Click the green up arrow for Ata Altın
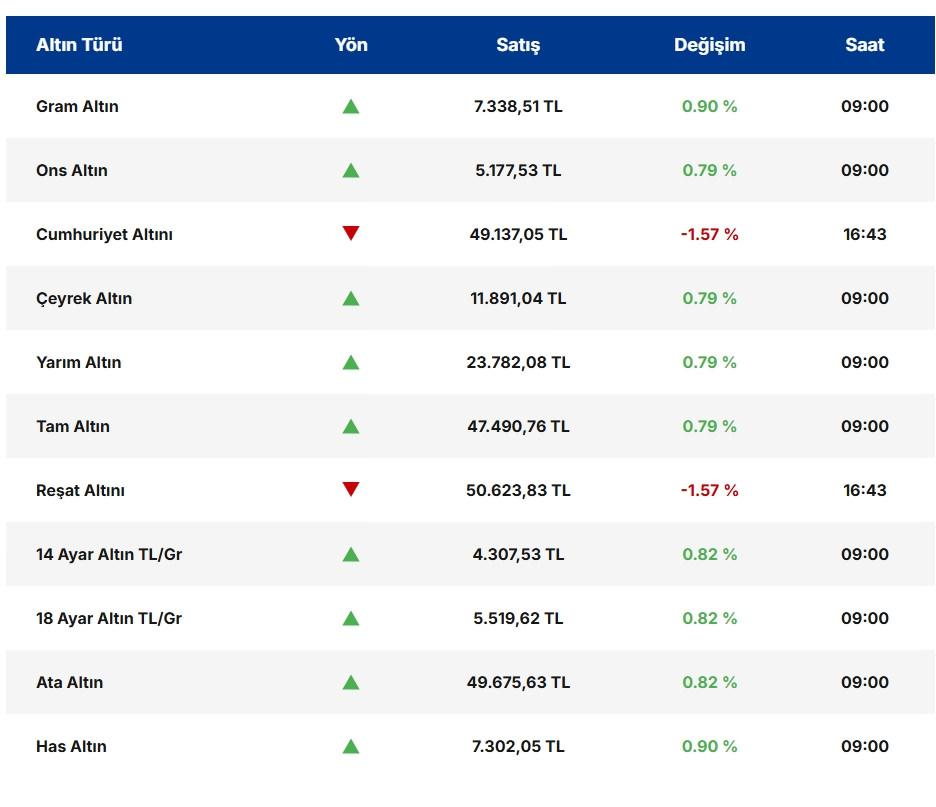 pyautogui.click(x=350, y=682)
